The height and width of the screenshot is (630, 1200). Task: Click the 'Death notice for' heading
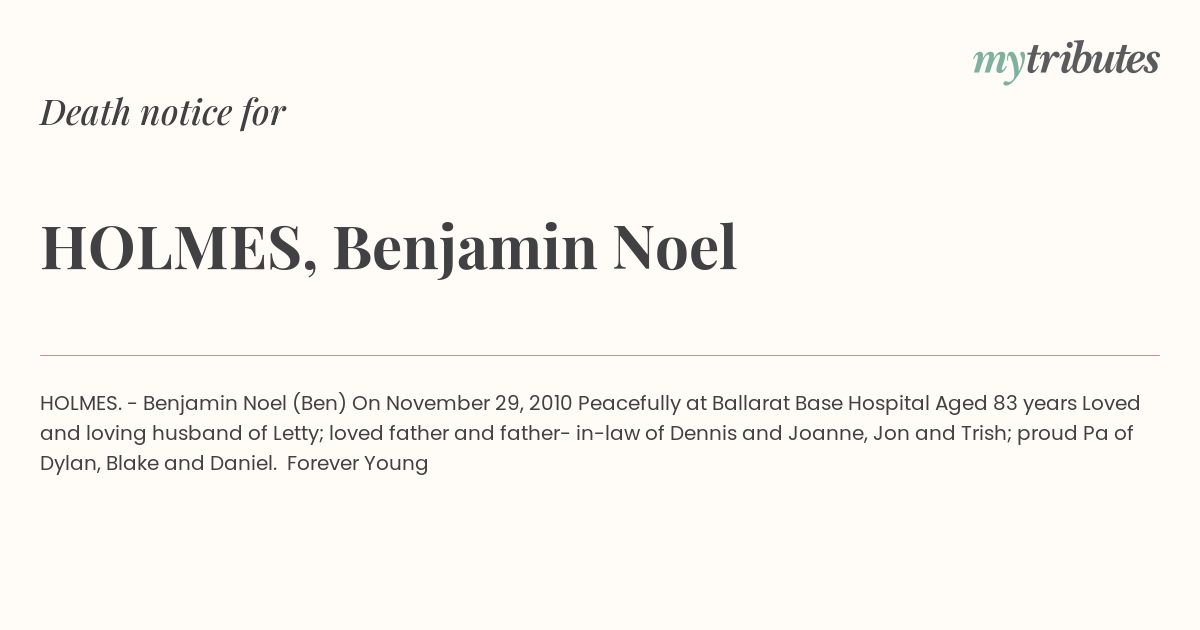(x=163, y=113)
